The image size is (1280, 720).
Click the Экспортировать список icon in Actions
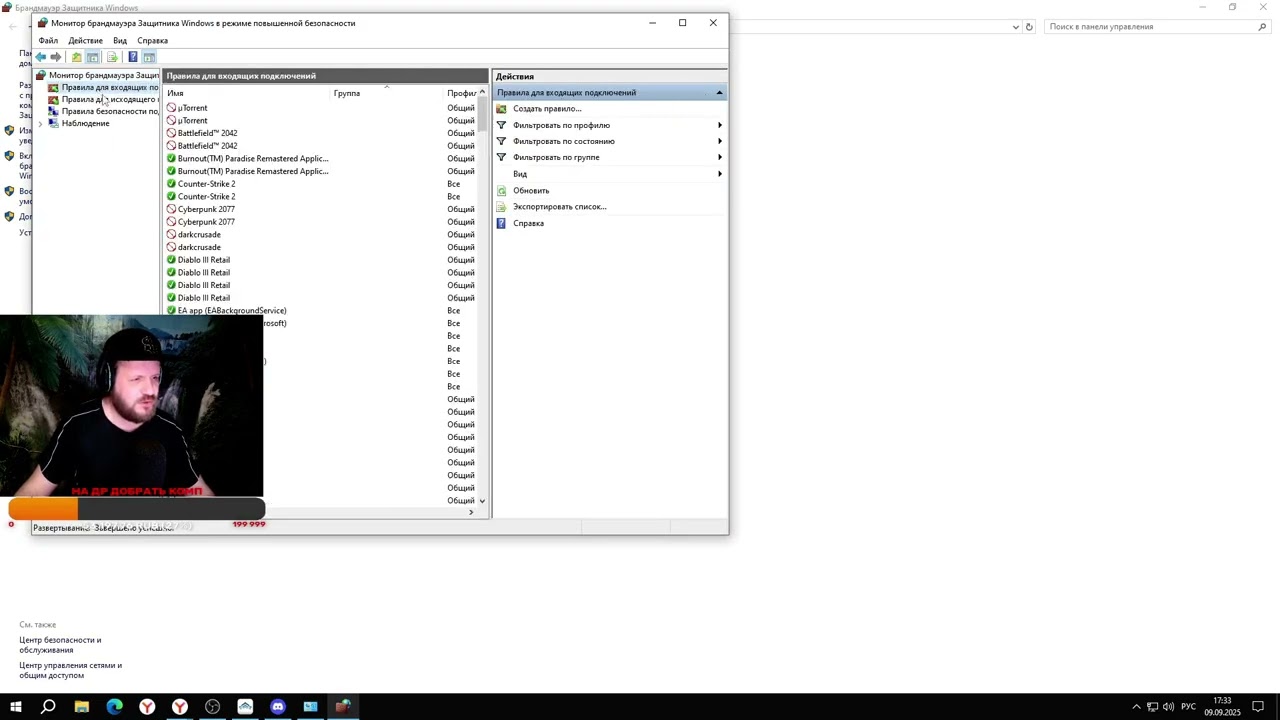click(502, 207)
